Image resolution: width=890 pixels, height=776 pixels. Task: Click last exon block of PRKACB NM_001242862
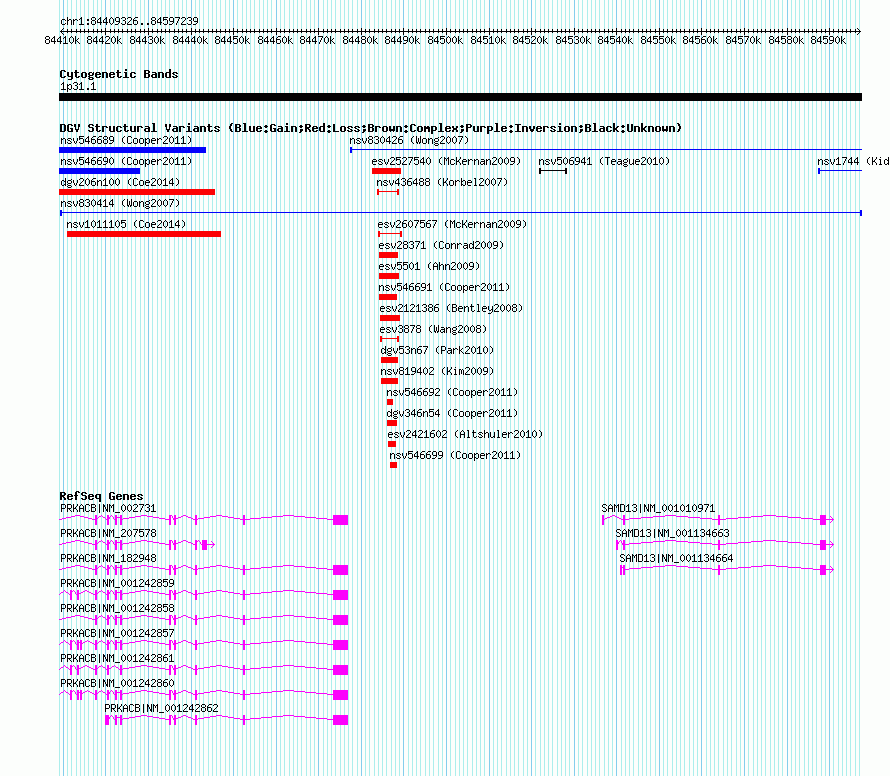click(x=341, y=720)
